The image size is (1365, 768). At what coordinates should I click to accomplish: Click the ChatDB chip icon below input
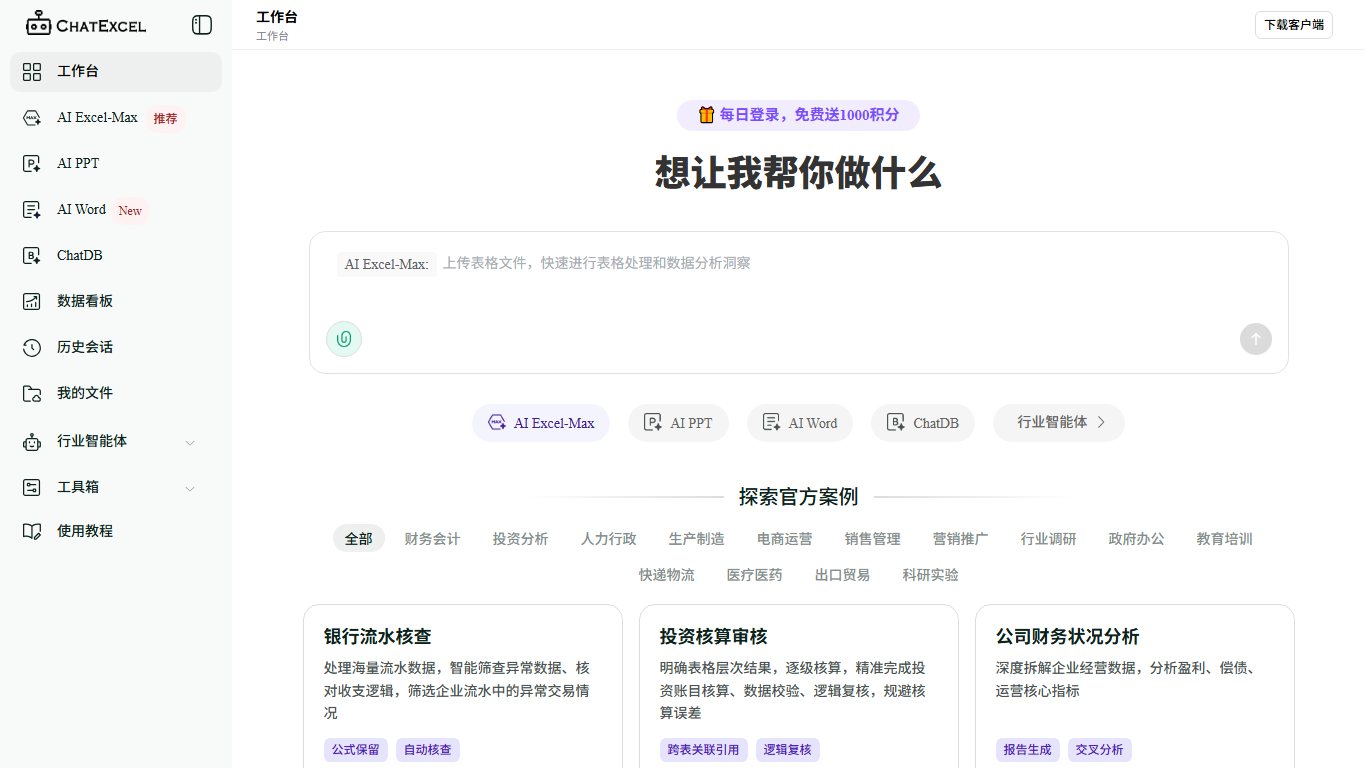(x=896, y=423)
